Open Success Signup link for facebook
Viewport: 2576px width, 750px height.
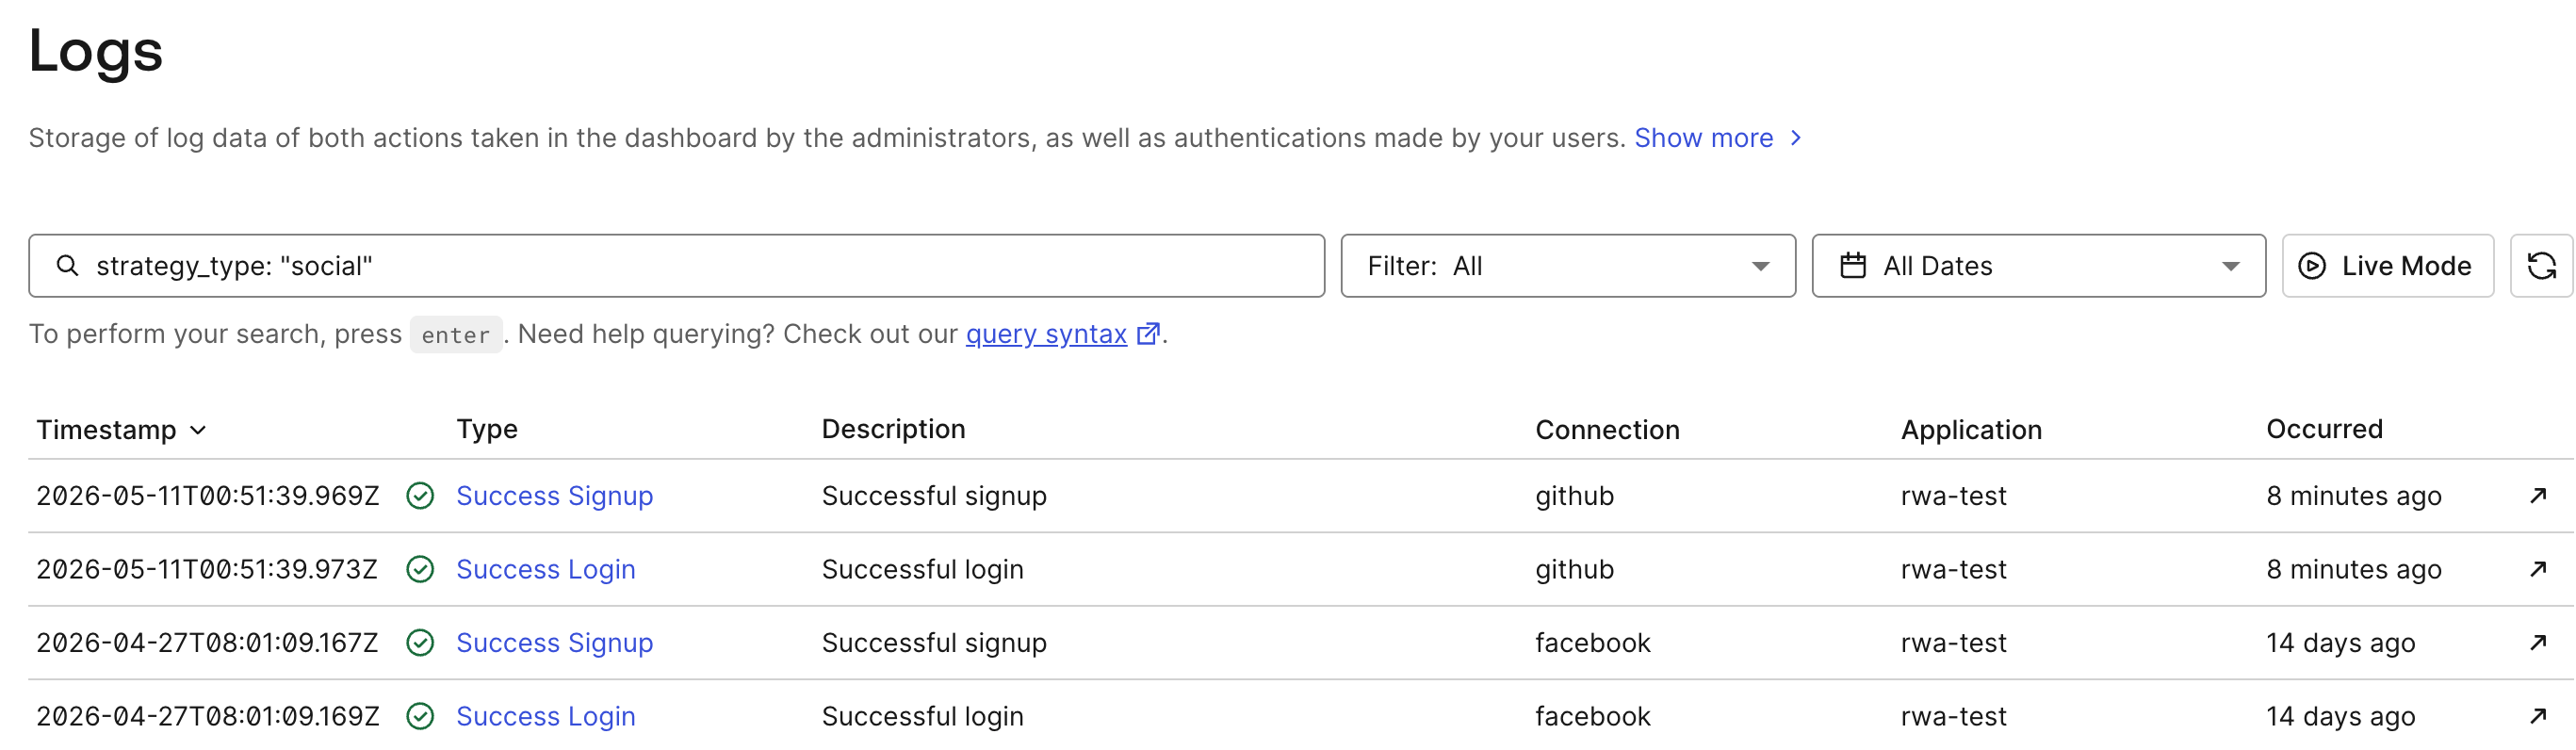coord(554,643)
